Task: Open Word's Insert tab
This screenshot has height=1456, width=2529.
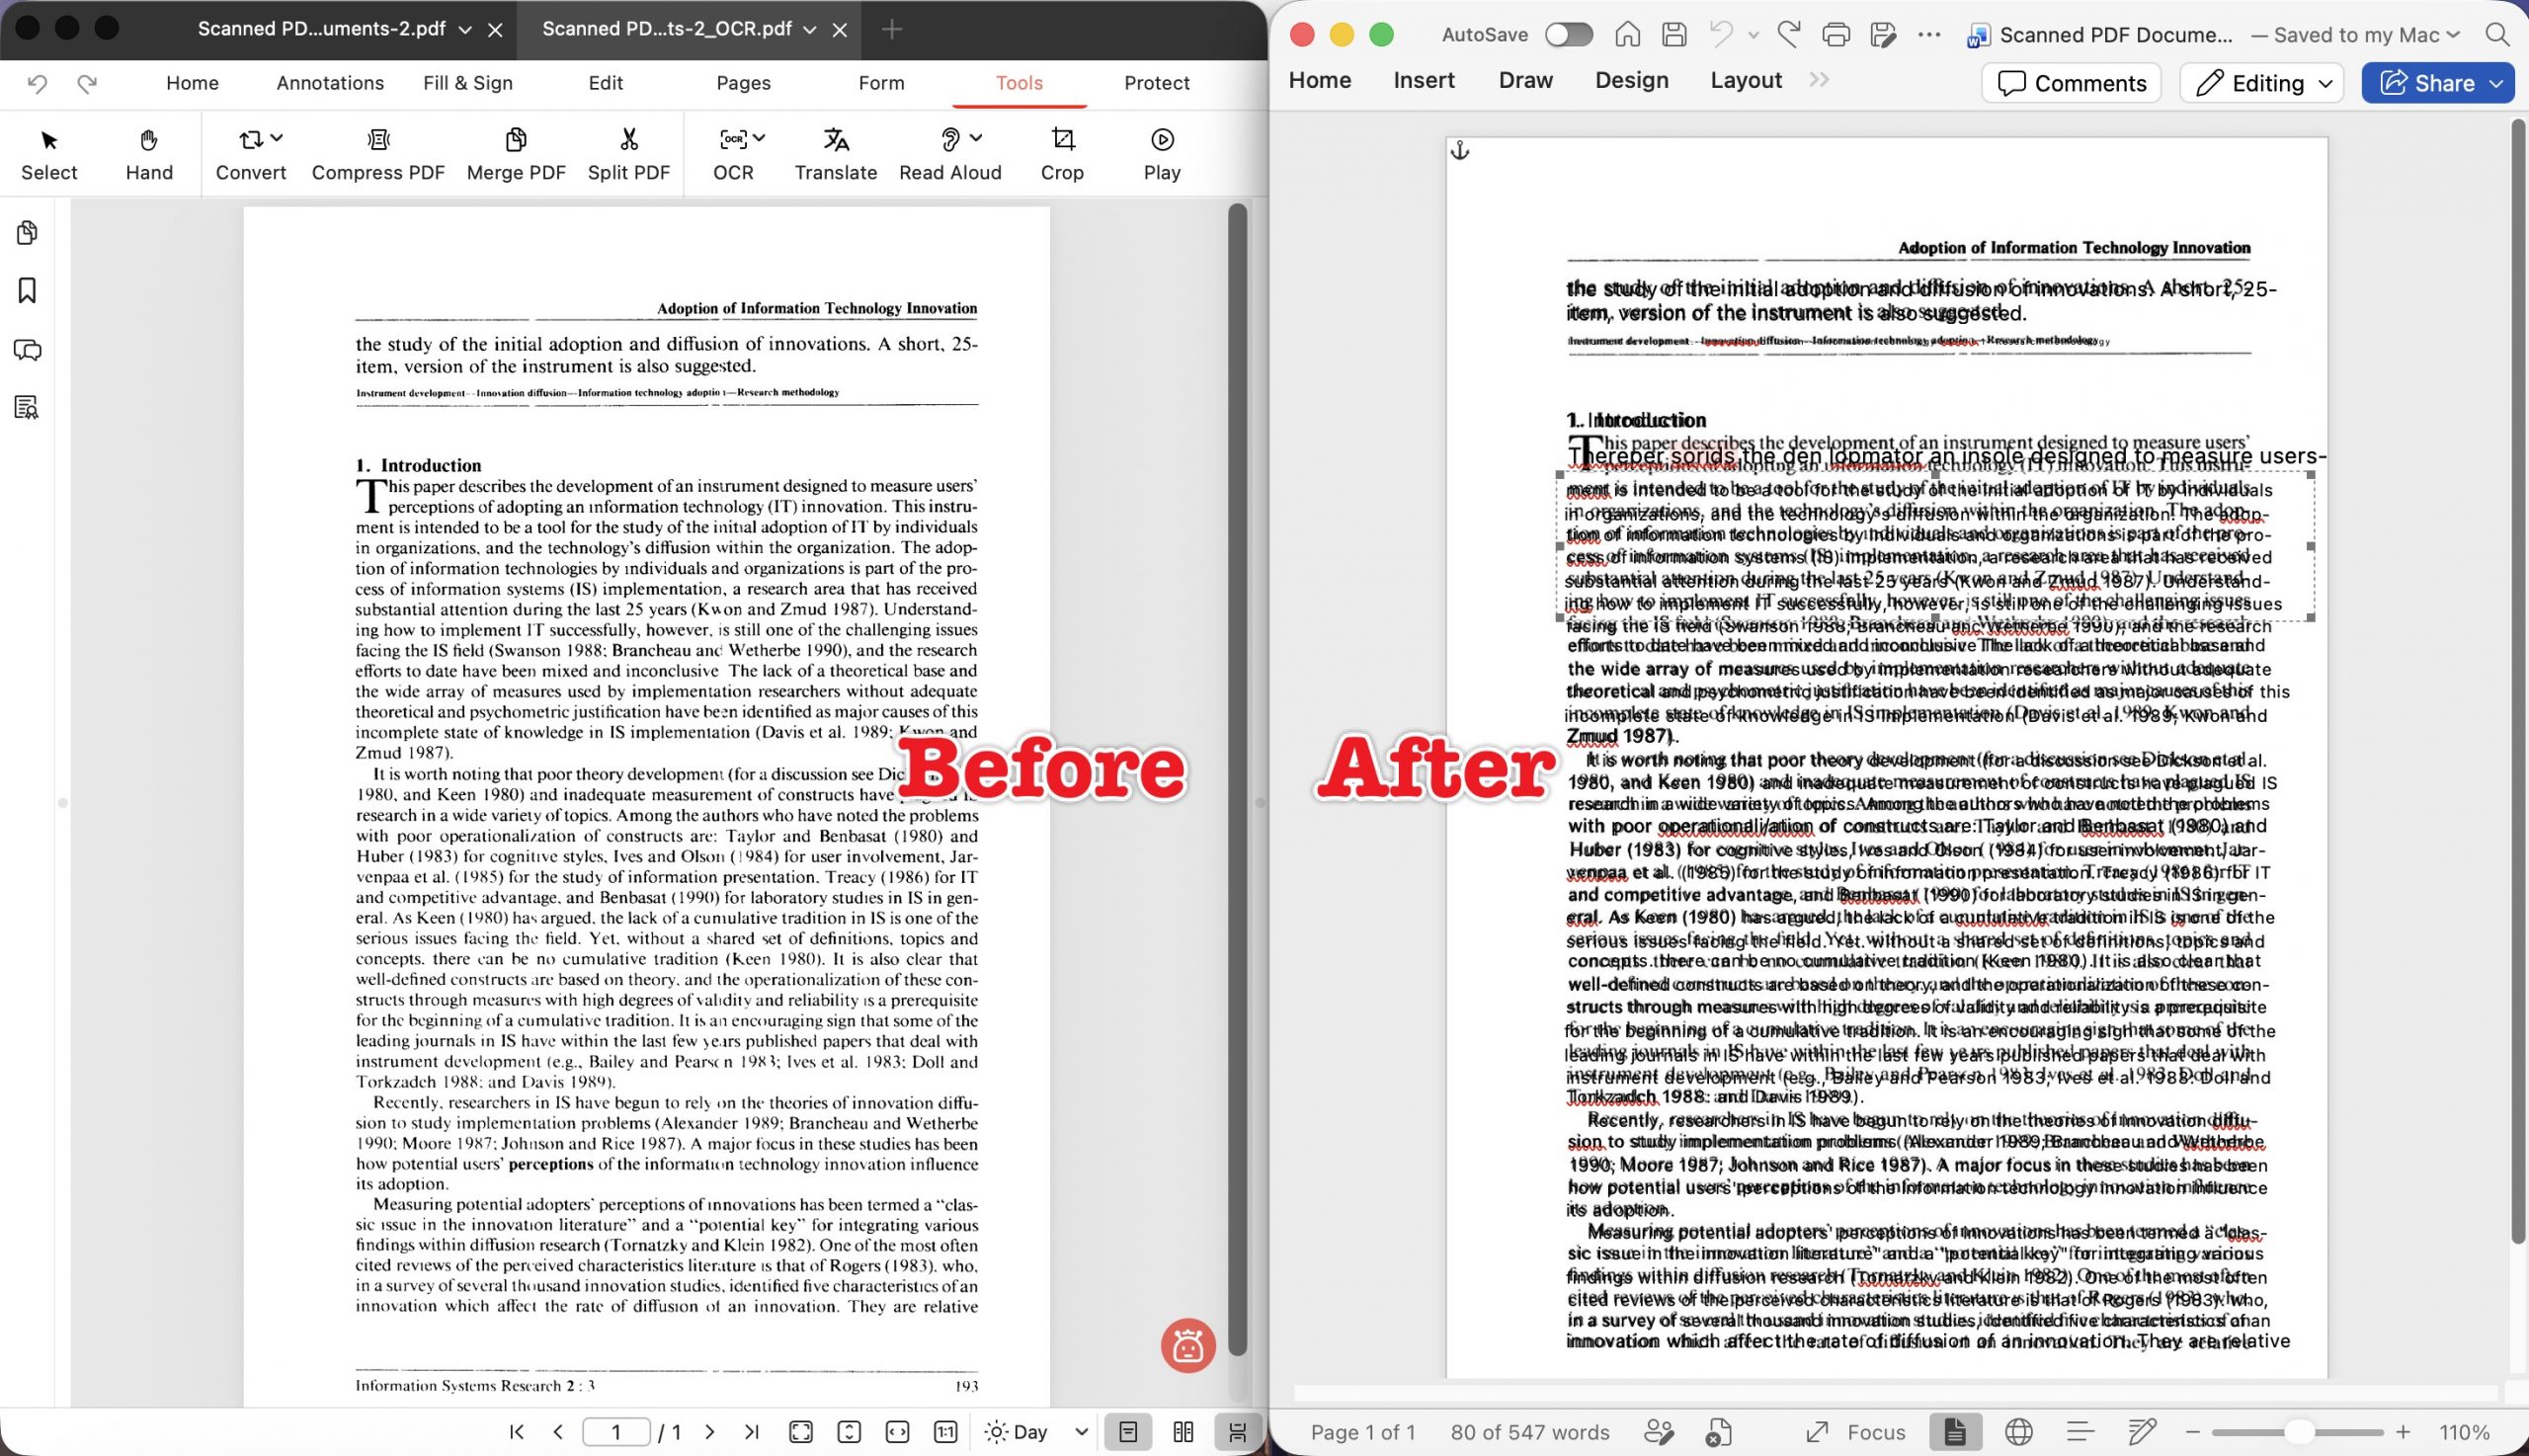Action: pyautogui.click(x=1424, y=80)
